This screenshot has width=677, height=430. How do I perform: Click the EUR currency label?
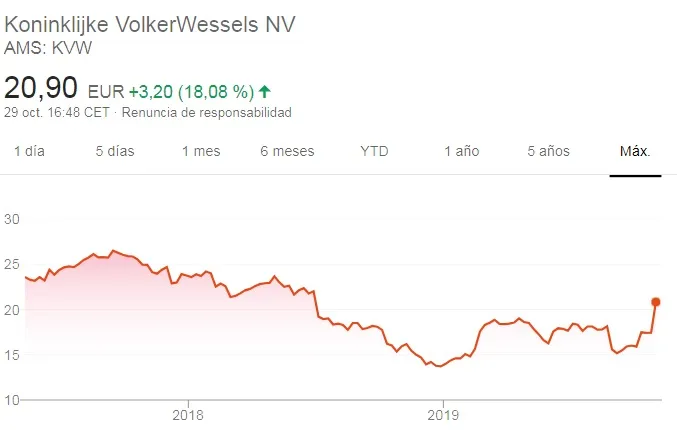pyautogui.click(x=106, y=90)
